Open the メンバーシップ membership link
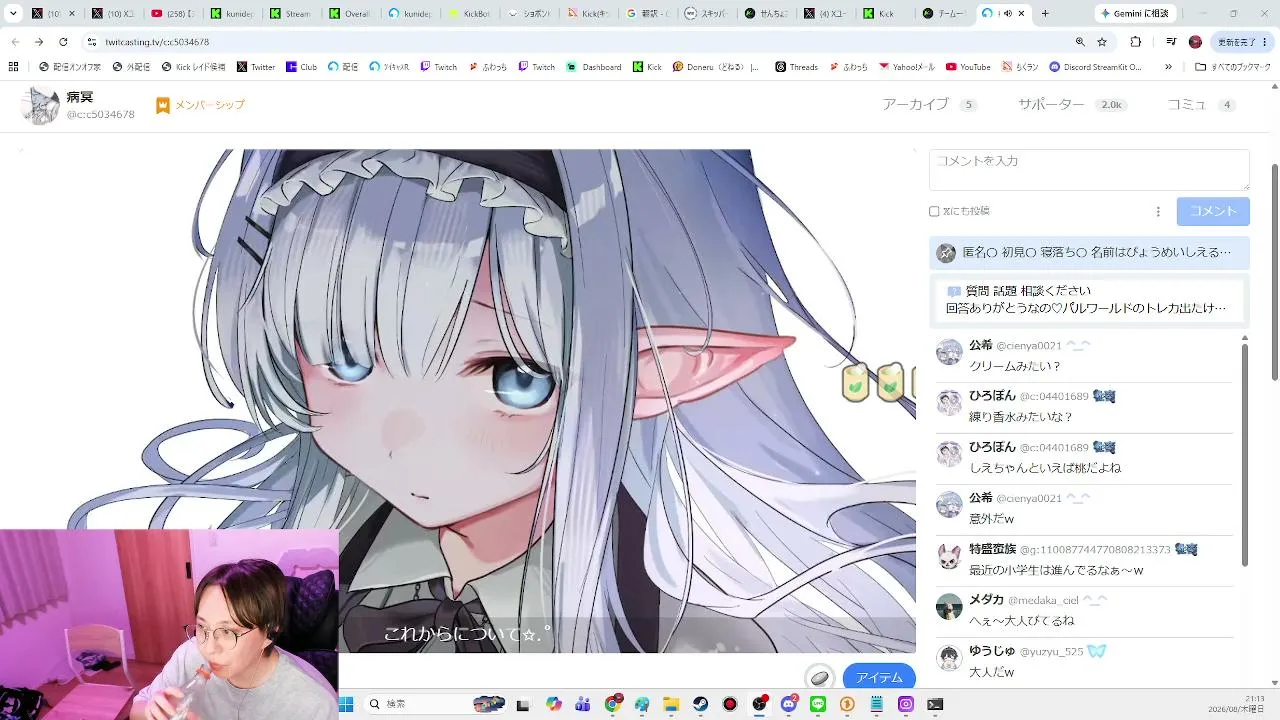 click(x=200, y=105)
